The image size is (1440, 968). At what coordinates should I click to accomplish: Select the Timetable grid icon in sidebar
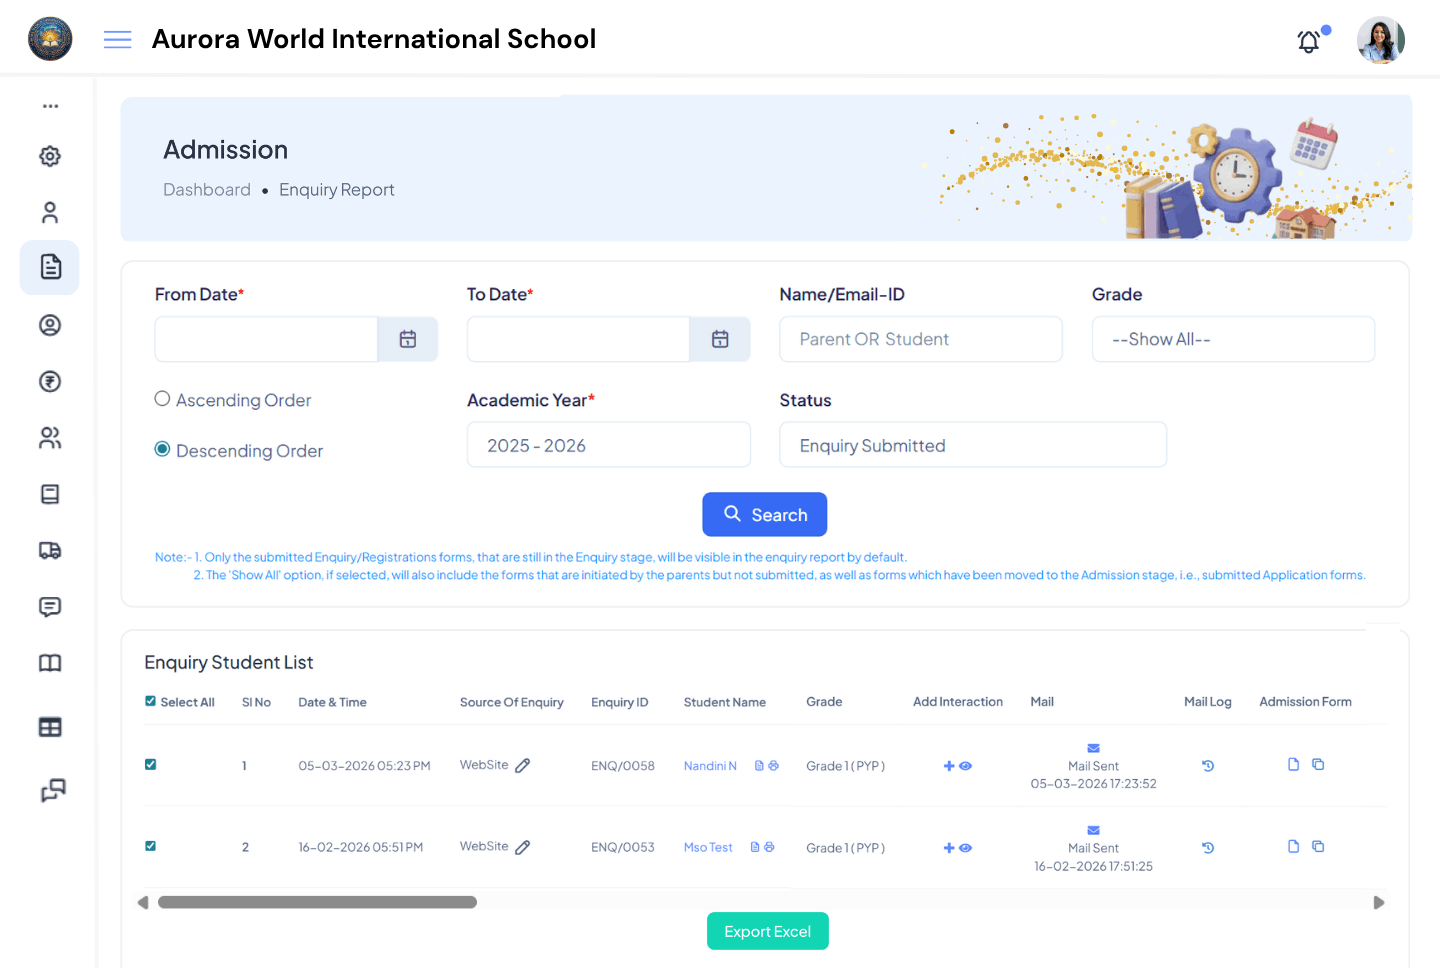pos(49,727)
